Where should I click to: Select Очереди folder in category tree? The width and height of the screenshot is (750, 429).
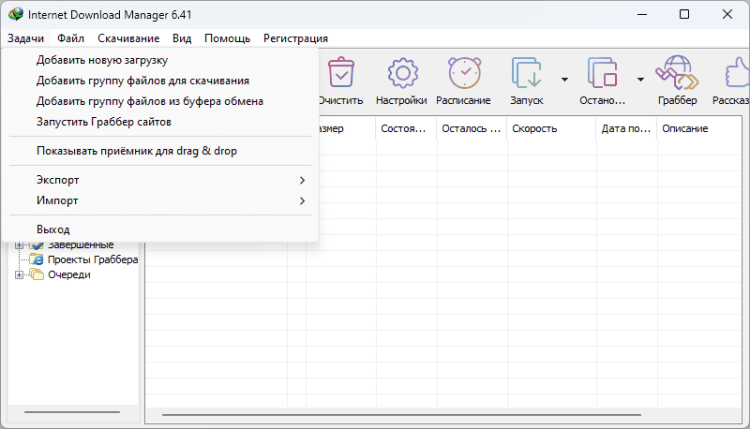(x=69, y=275)
